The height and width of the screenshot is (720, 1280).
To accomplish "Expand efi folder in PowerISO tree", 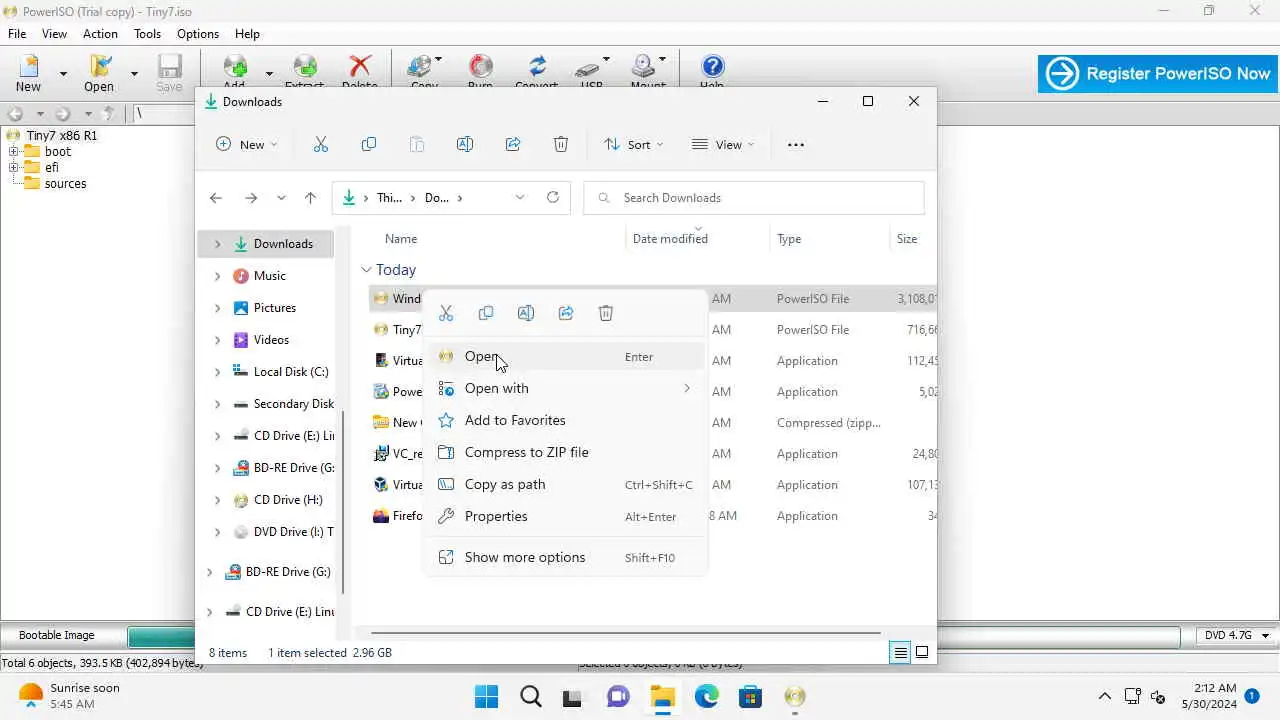I will pos(14,168).
